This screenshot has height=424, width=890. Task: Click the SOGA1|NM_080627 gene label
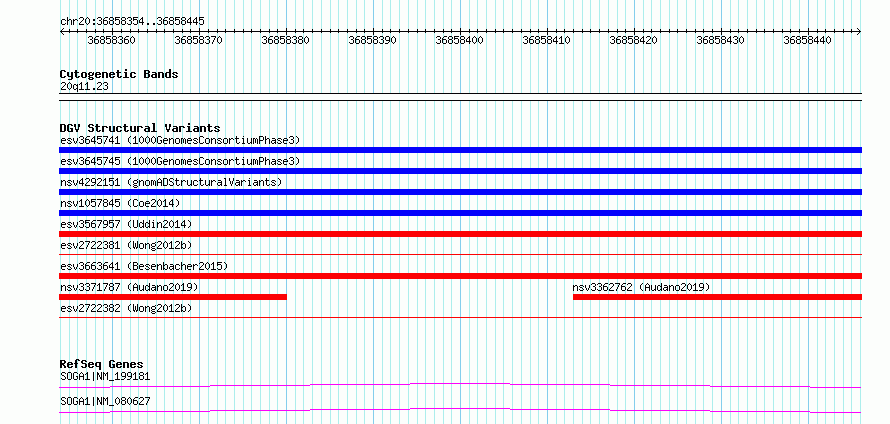point(105,401)
